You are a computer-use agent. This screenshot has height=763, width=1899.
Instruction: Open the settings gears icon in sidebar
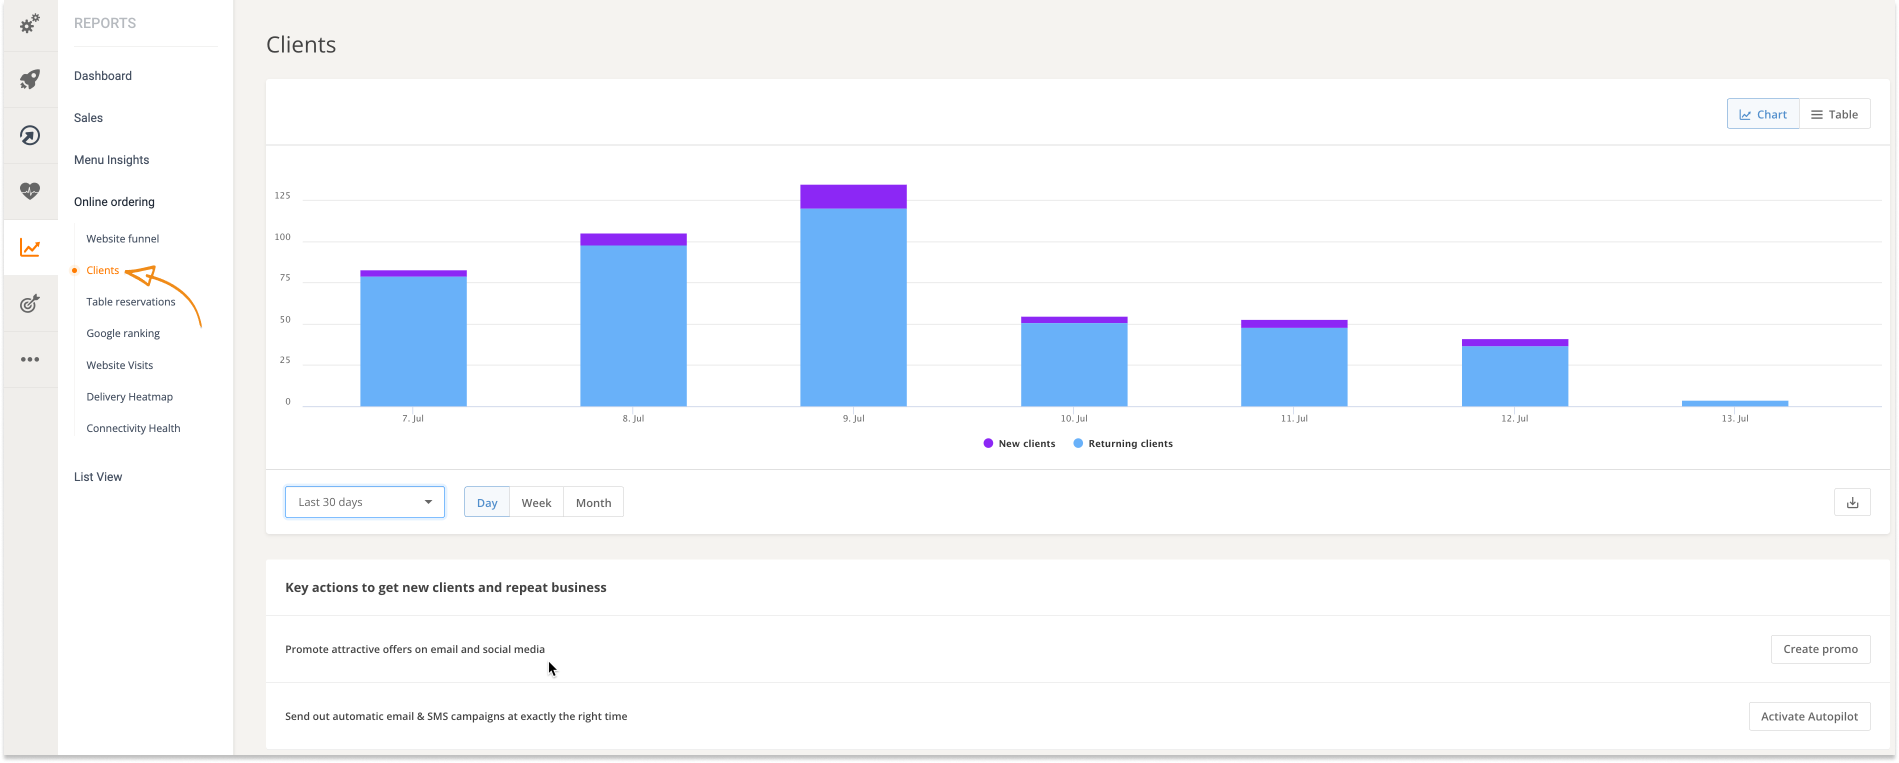coord(30,22)
